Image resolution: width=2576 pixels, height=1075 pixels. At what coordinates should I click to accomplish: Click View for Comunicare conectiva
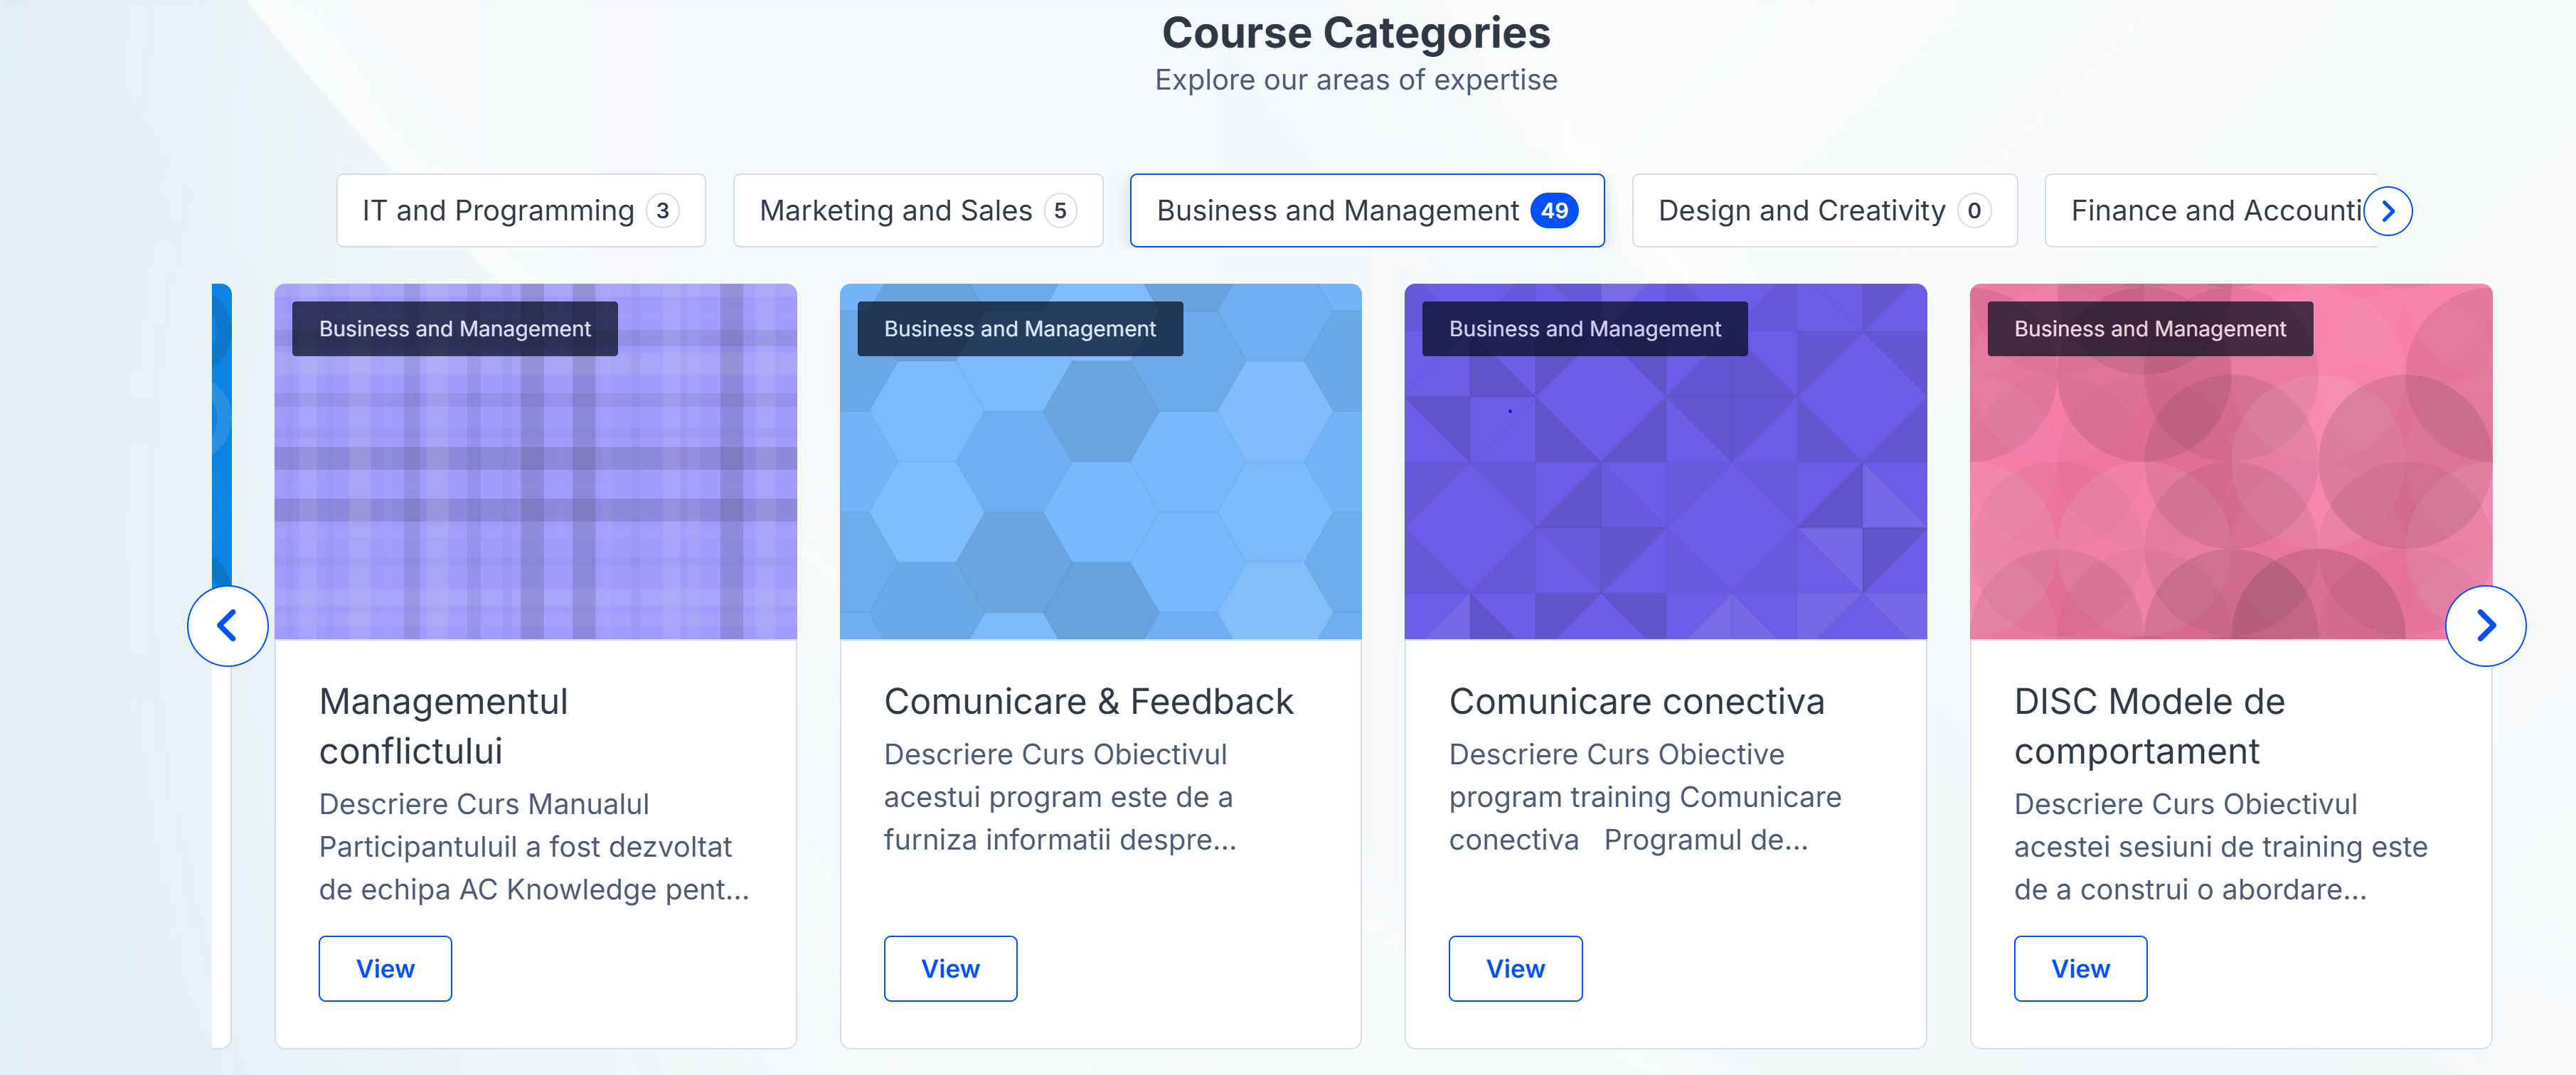[x=1515, y=968]
